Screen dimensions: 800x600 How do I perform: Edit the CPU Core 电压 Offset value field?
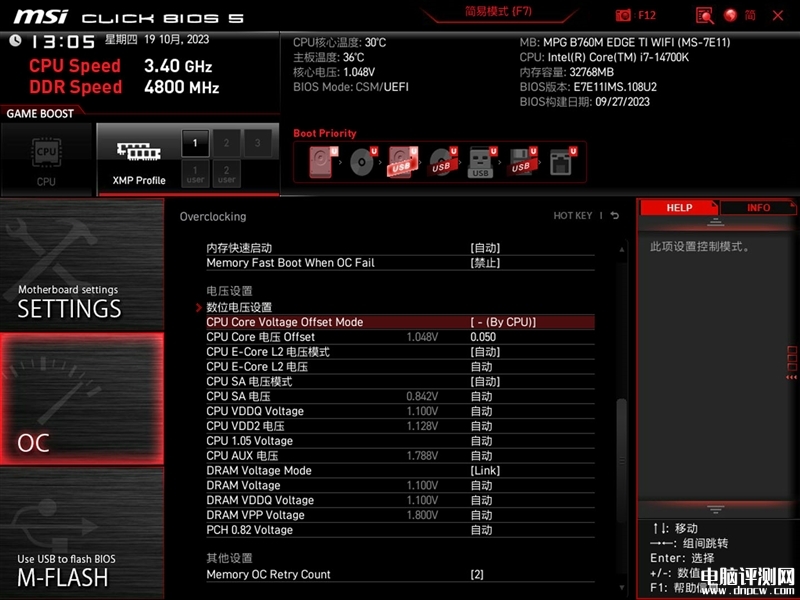(x=483, y=337)
